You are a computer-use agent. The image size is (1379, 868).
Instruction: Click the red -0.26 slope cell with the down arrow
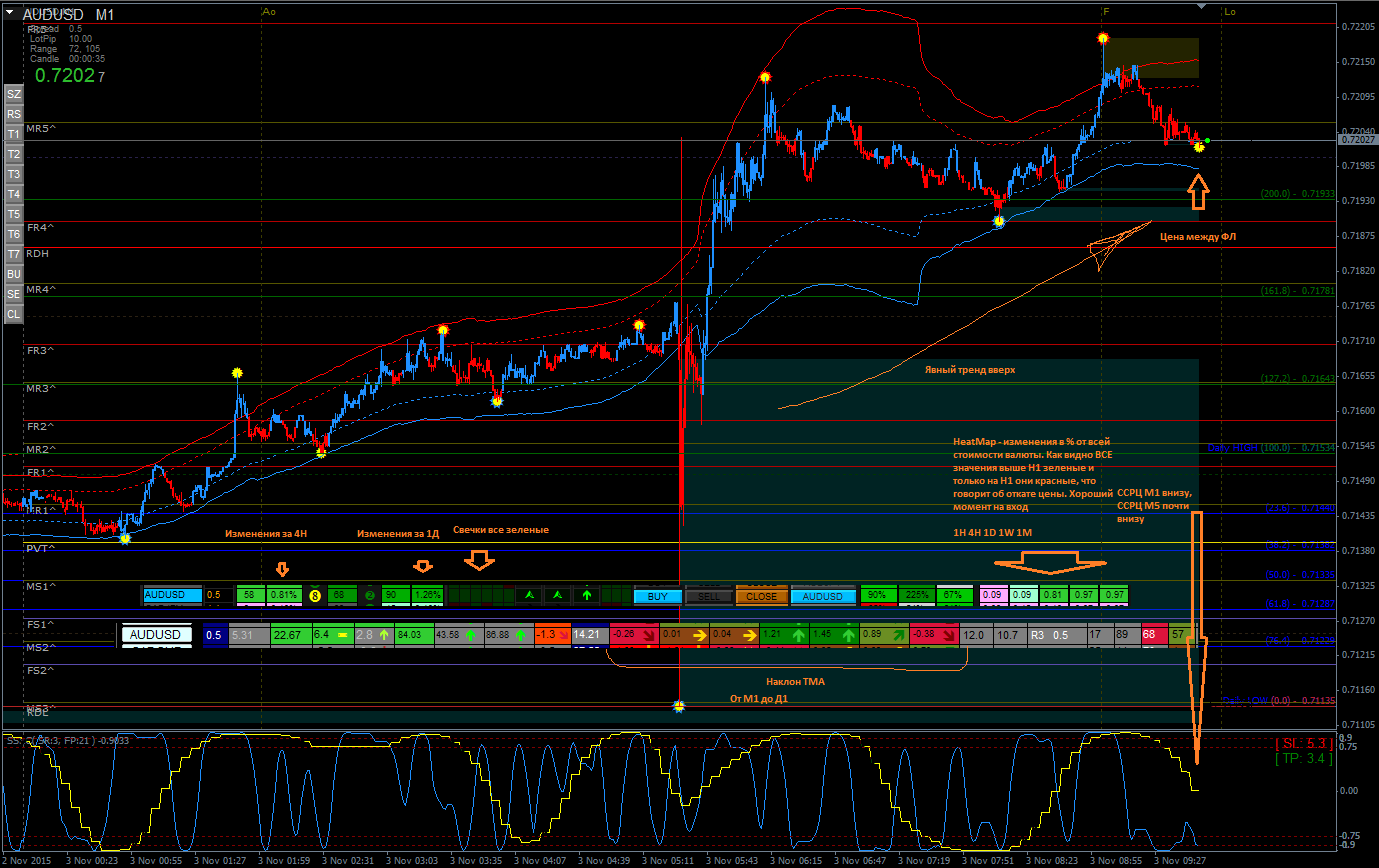point(634,635)
